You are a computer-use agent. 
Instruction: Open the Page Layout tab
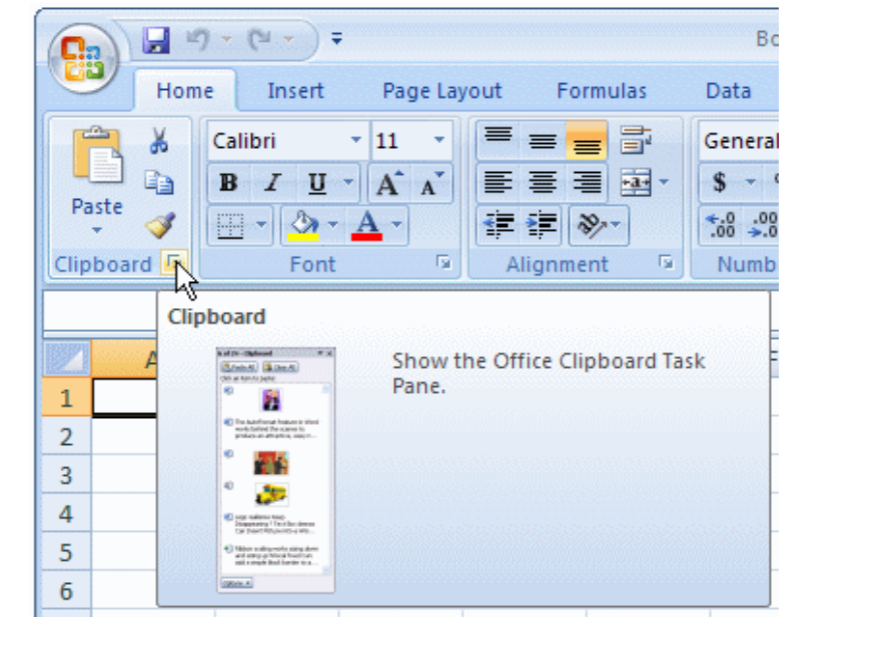tap(441, 91)
